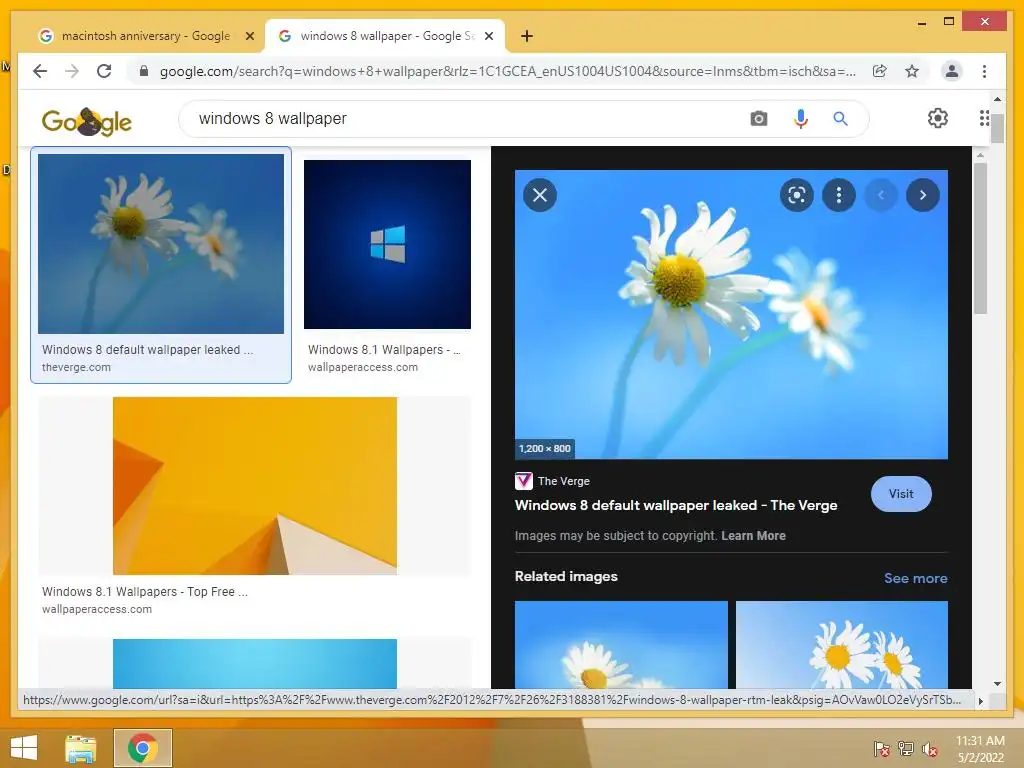Click Windows 8.1 Wallpapers - Top Free caption
Image resolution: width=1024 pixels, height=768 pixels.
click(145, 591)
